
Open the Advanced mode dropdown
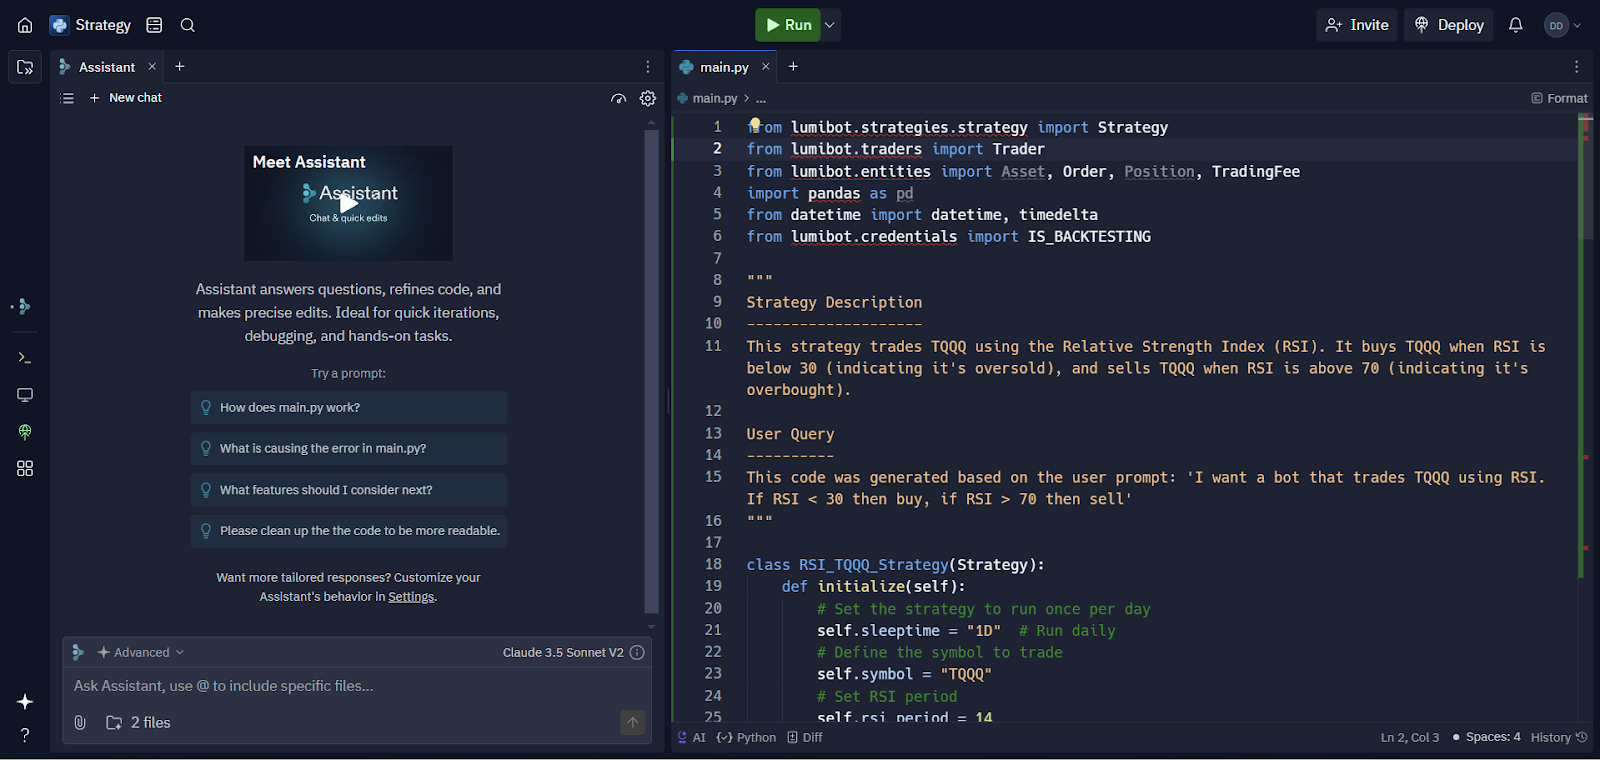(x=141, y=652)
